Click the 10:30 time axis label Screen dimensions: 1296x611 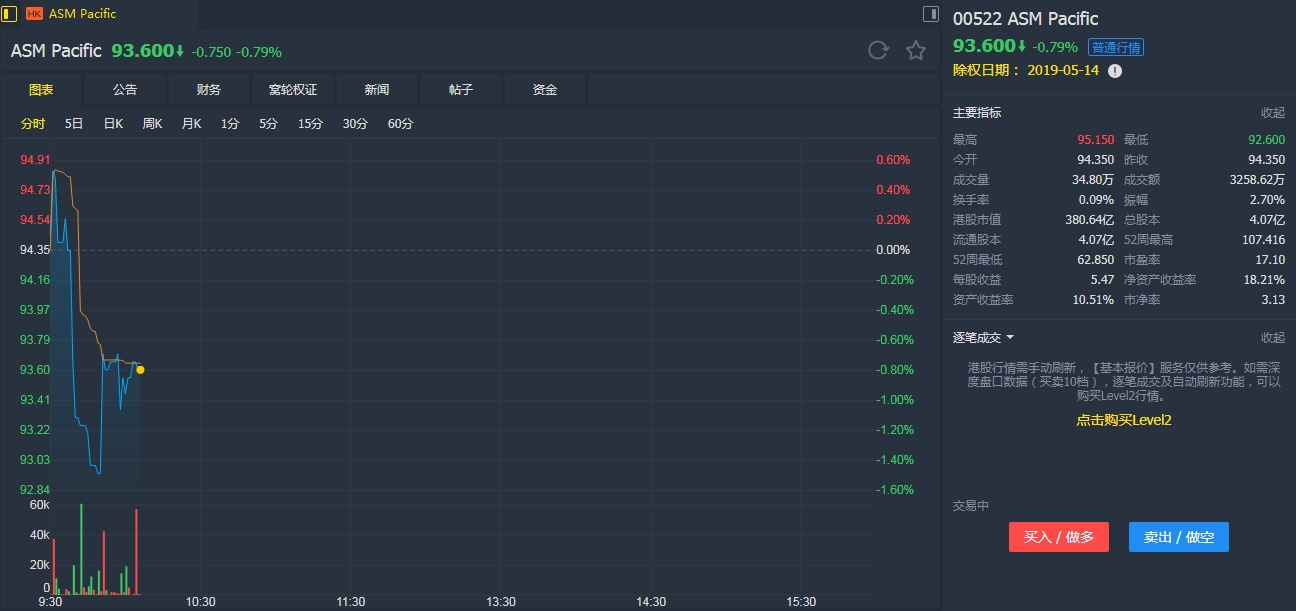[201, 602]
